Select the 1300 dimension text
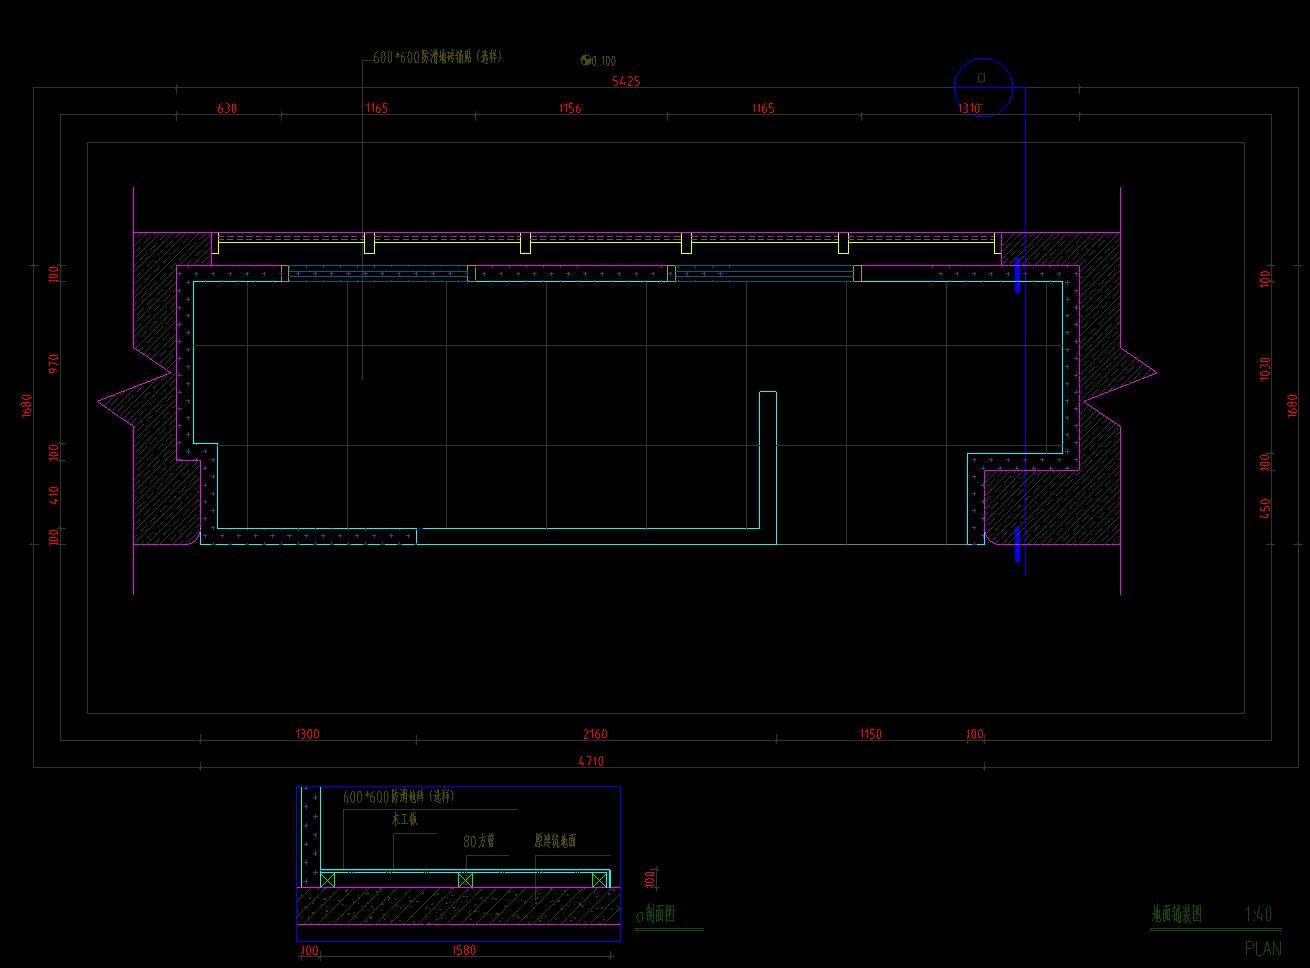The width and height of the screenshot is (1310, 968). (307, 734)
